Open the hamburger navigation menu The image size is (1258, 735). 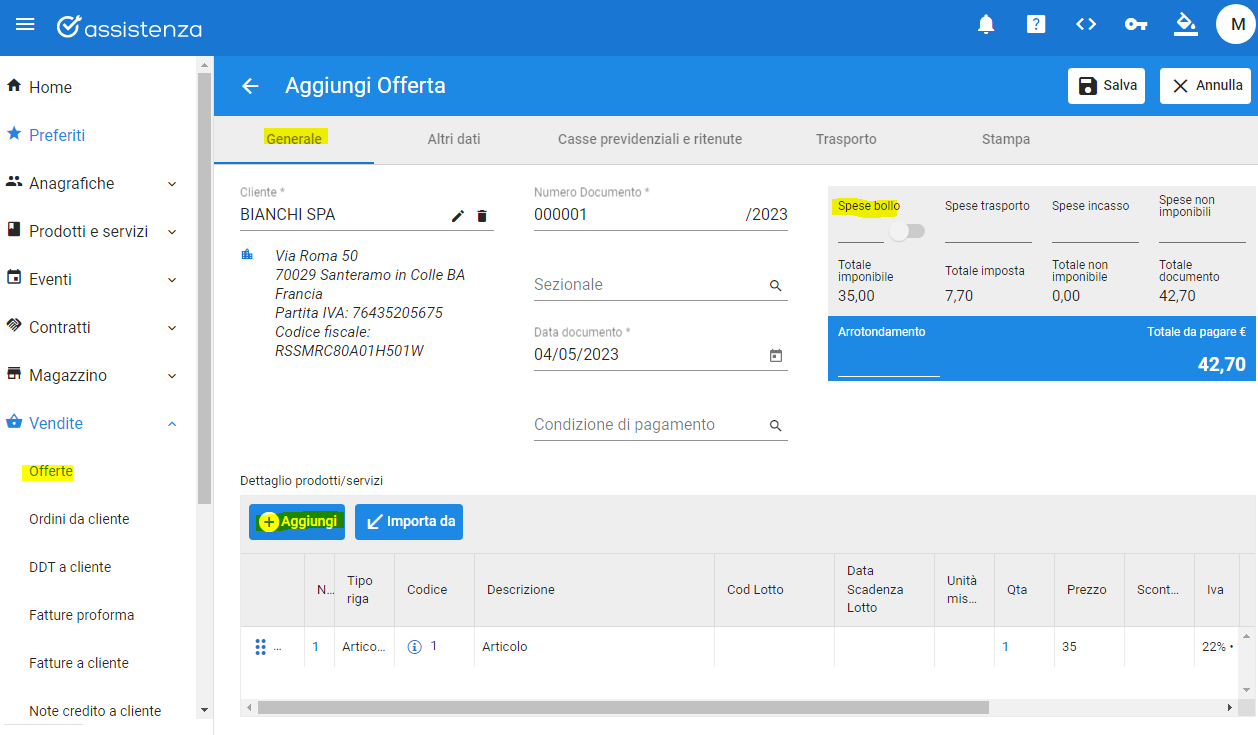[x=25, y=25]
